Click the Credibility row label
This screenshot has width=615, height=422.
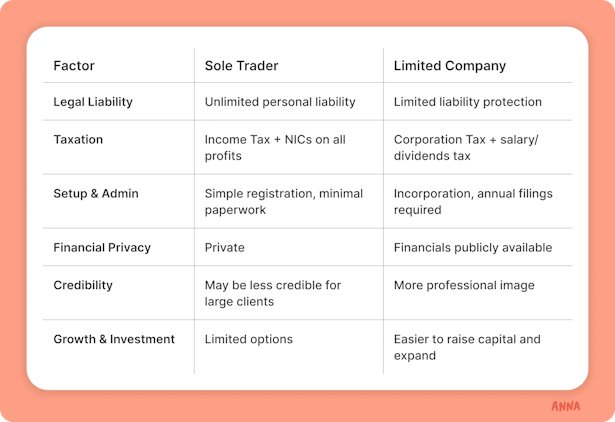point(83,286)
